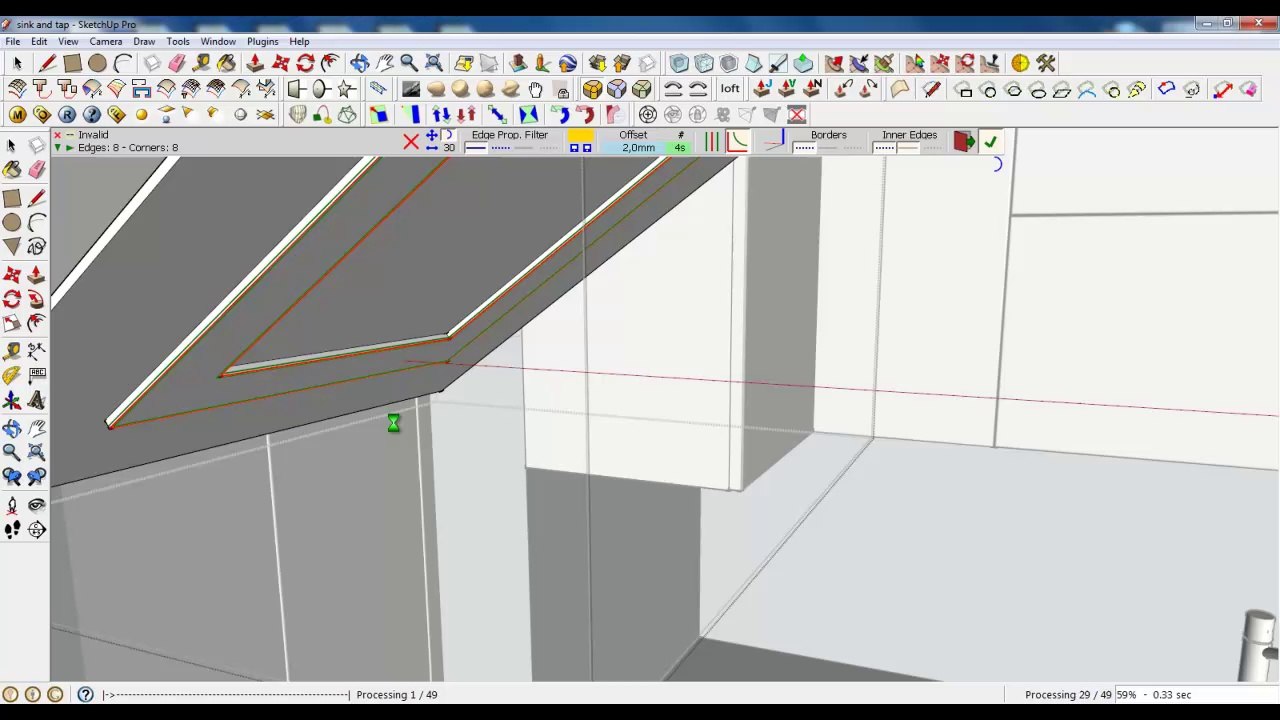Select the Freehand tool in left toolbar
Viewport: 1280px width, 720px height.
[37, 246]
